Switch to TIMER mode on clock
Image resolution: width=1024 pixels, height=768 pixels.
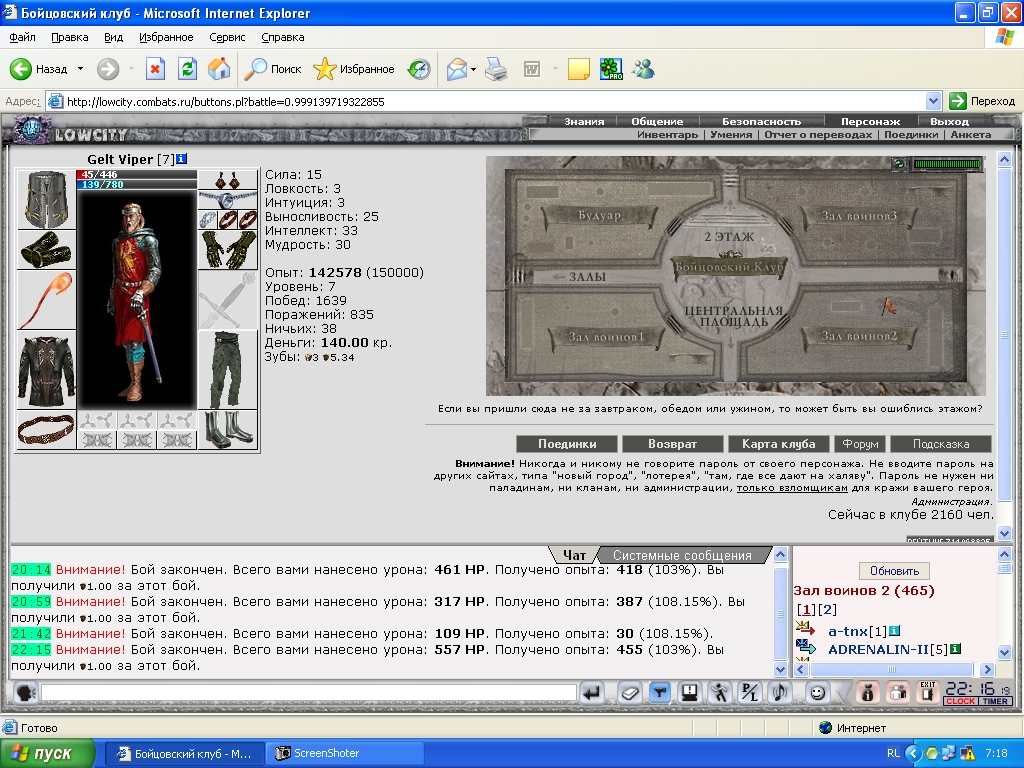[995, 701]
